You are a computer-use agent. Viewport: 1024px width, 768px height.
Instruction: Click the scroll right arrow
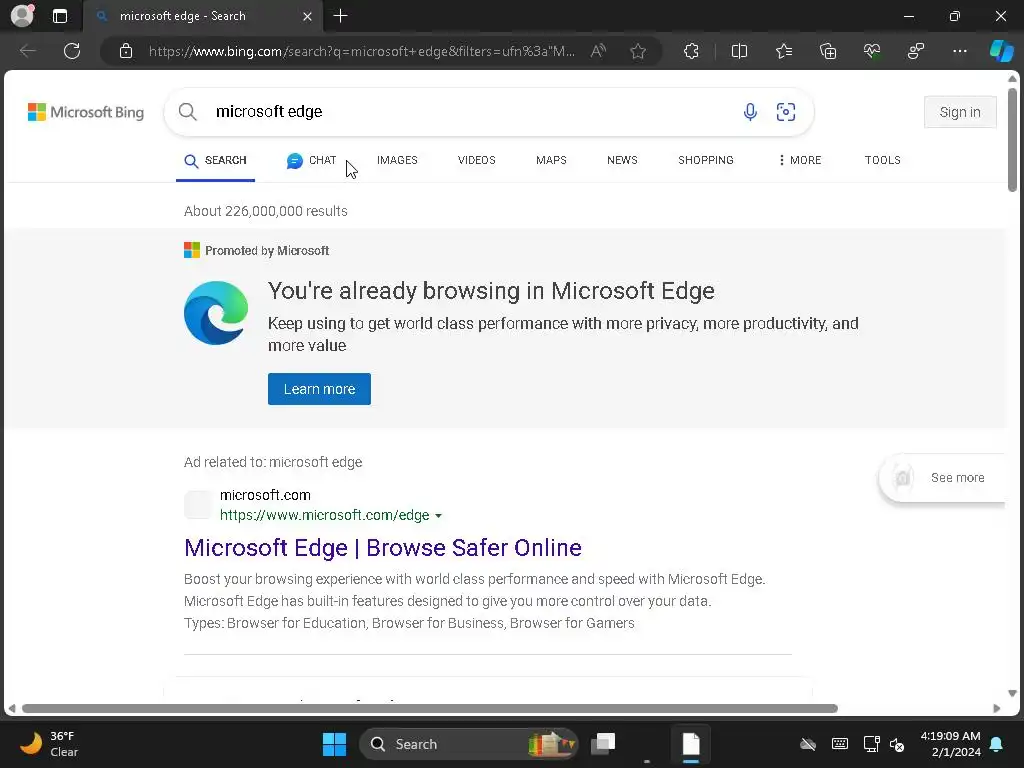(x=997, y=709)
